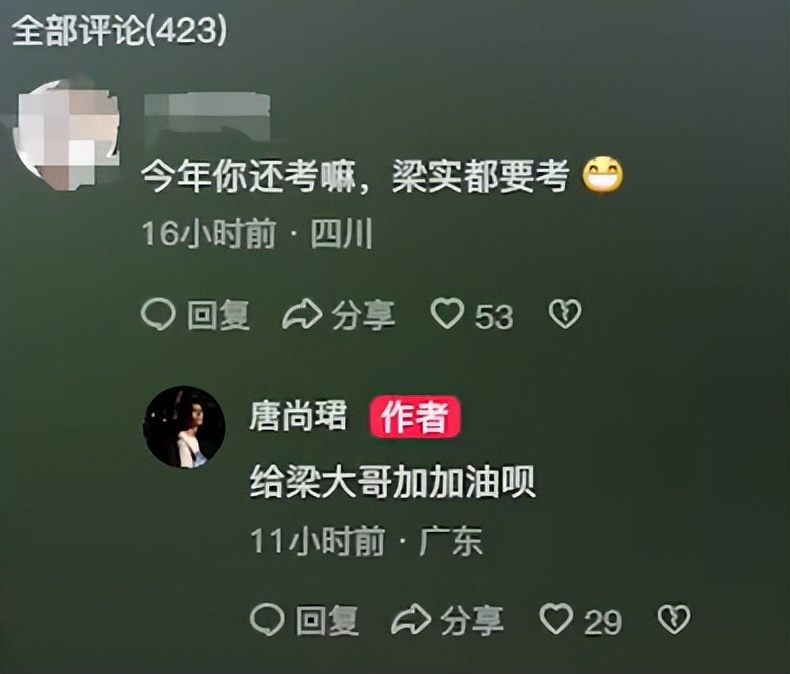Click 回复 text under the first comment
This screenshot has height=674, width=790.
(219, 315)
